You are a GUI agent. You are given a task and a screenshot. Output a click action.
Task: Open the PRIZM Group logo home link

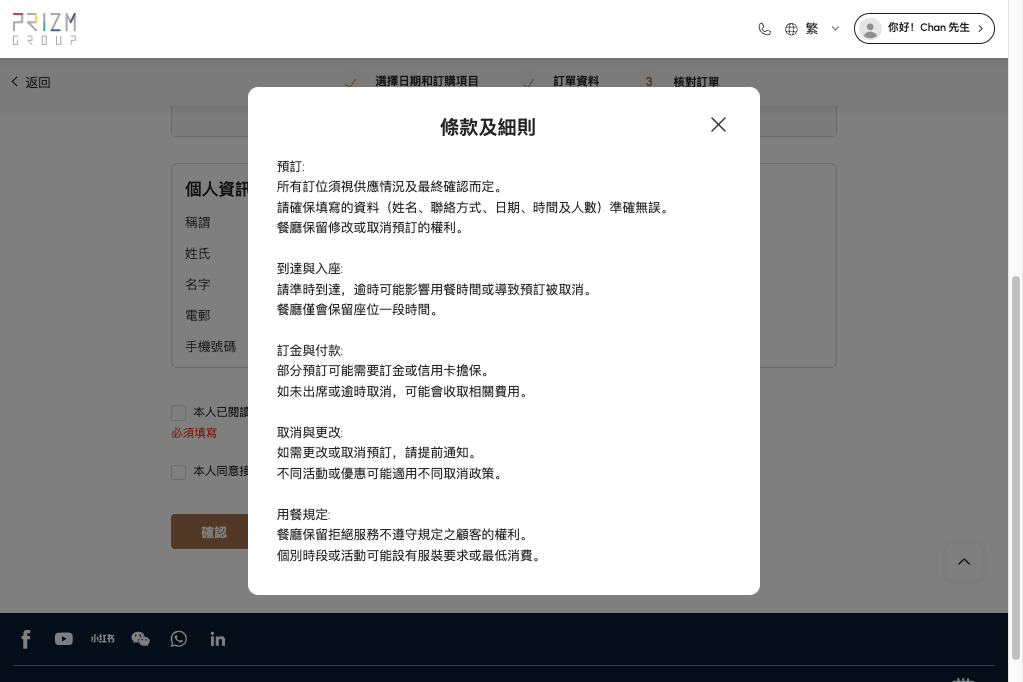tap(44, 29)
